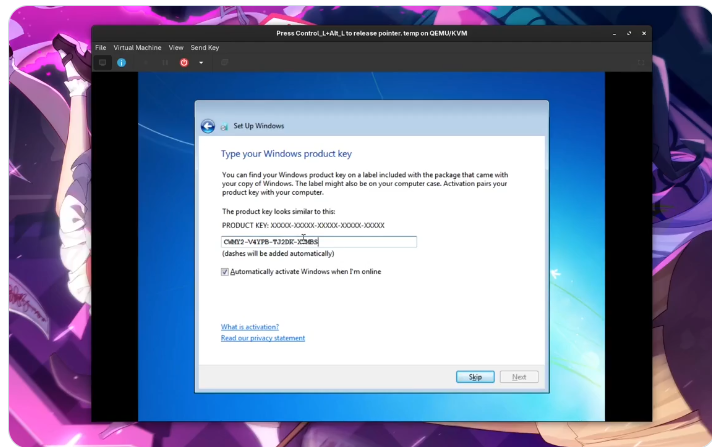Open the What is activation? link
This screenshot has height=447, width=712.
tap(250, 327)
